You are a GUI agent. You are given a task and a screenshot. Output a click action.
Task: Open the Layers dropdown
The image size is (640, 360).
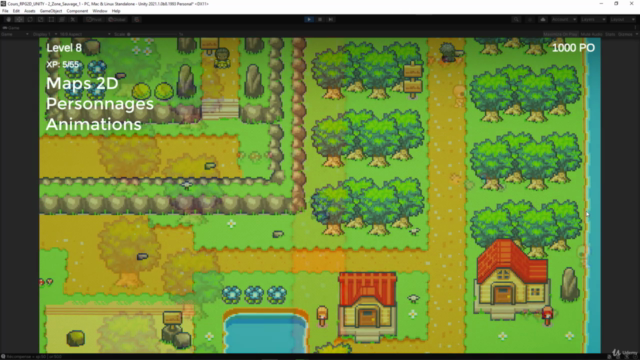coord(593,19)
